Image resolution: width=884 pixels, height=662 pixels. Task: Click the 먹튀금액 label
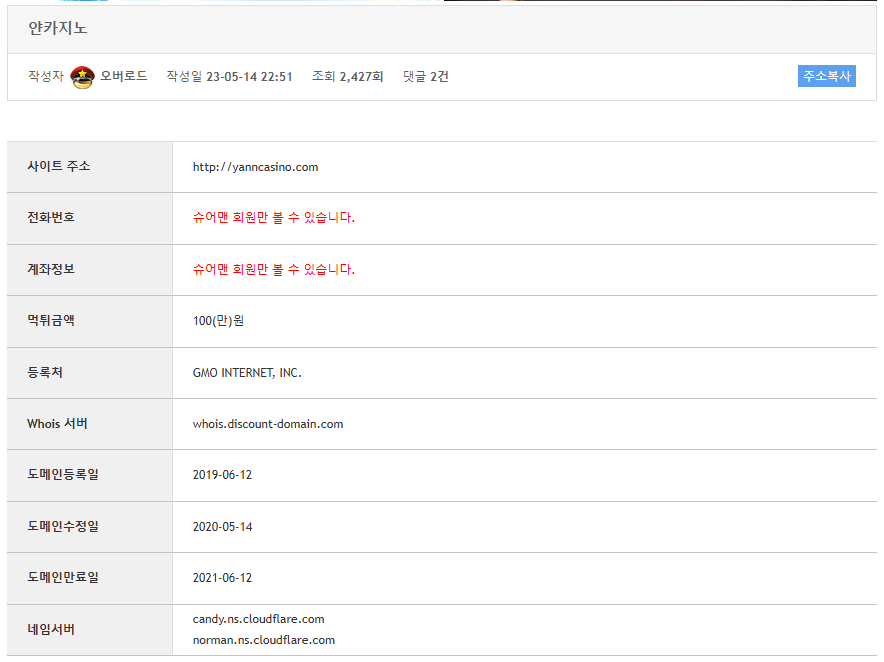click(x=51, y=321)
